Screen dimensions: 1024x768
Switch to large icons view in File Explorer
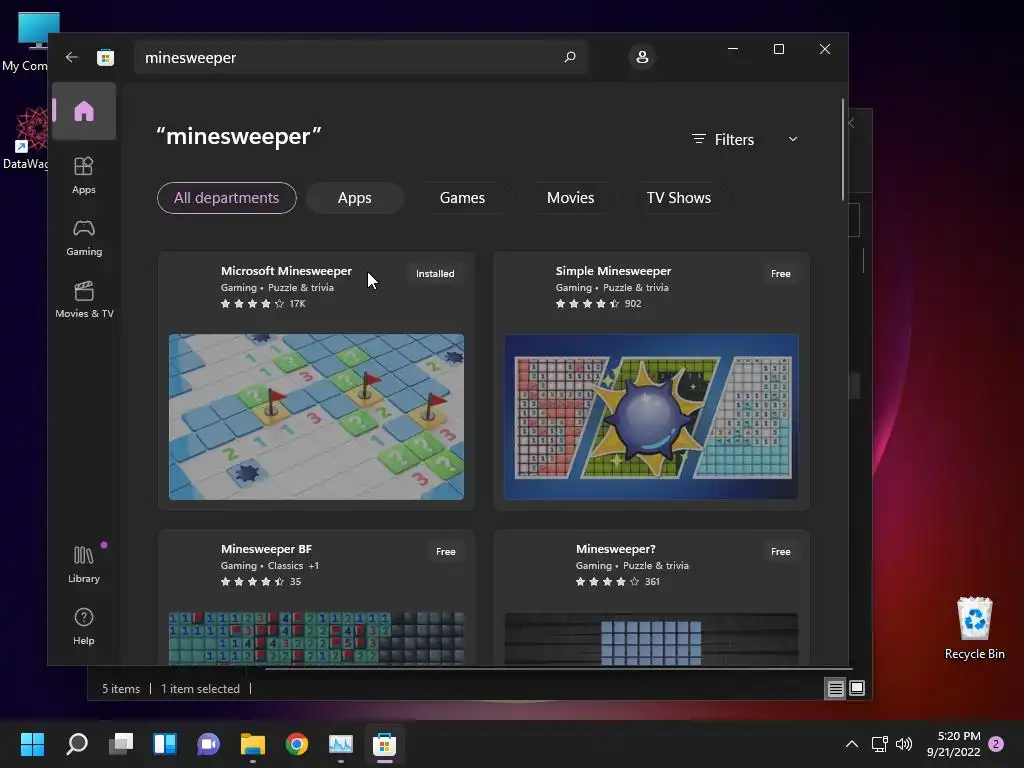coord(857,688)
